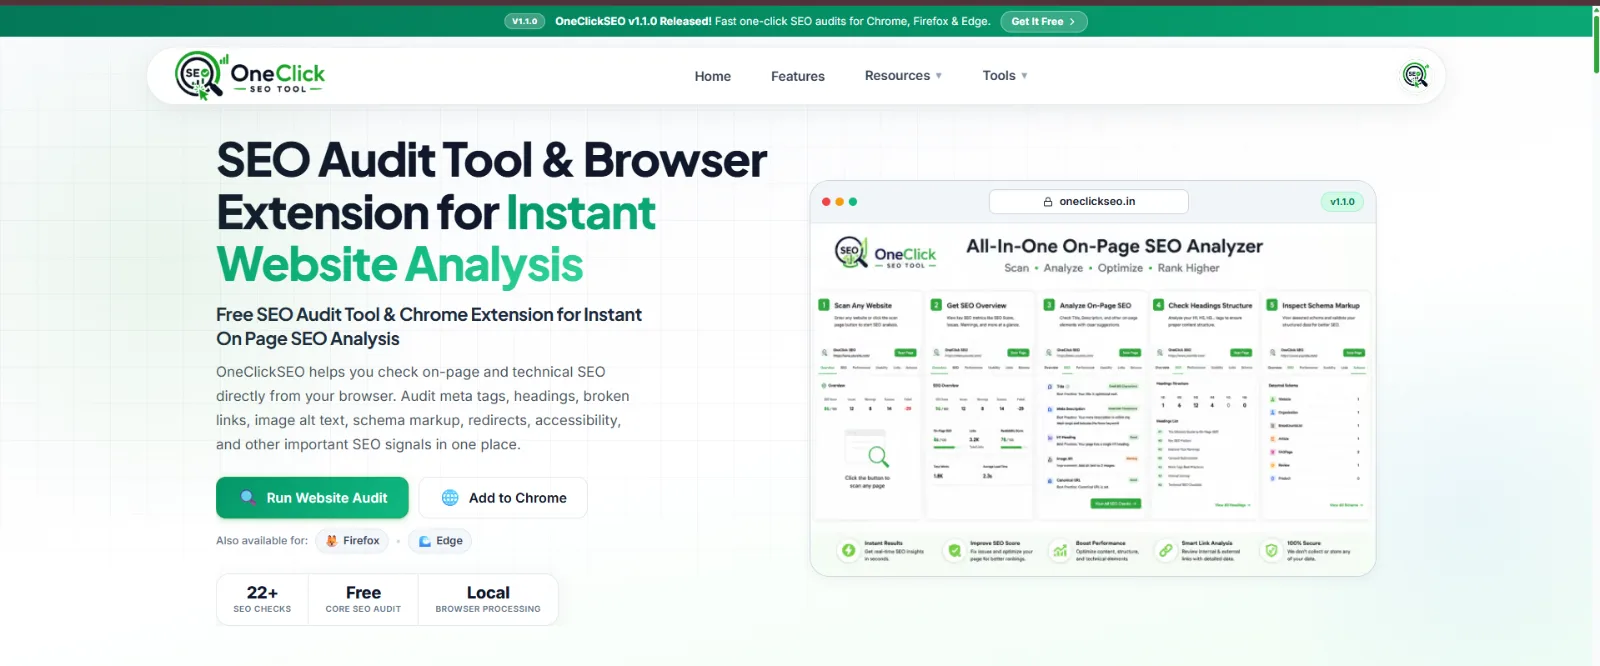Open the Home menu item

pyautogui.click(x=713, y=76)
